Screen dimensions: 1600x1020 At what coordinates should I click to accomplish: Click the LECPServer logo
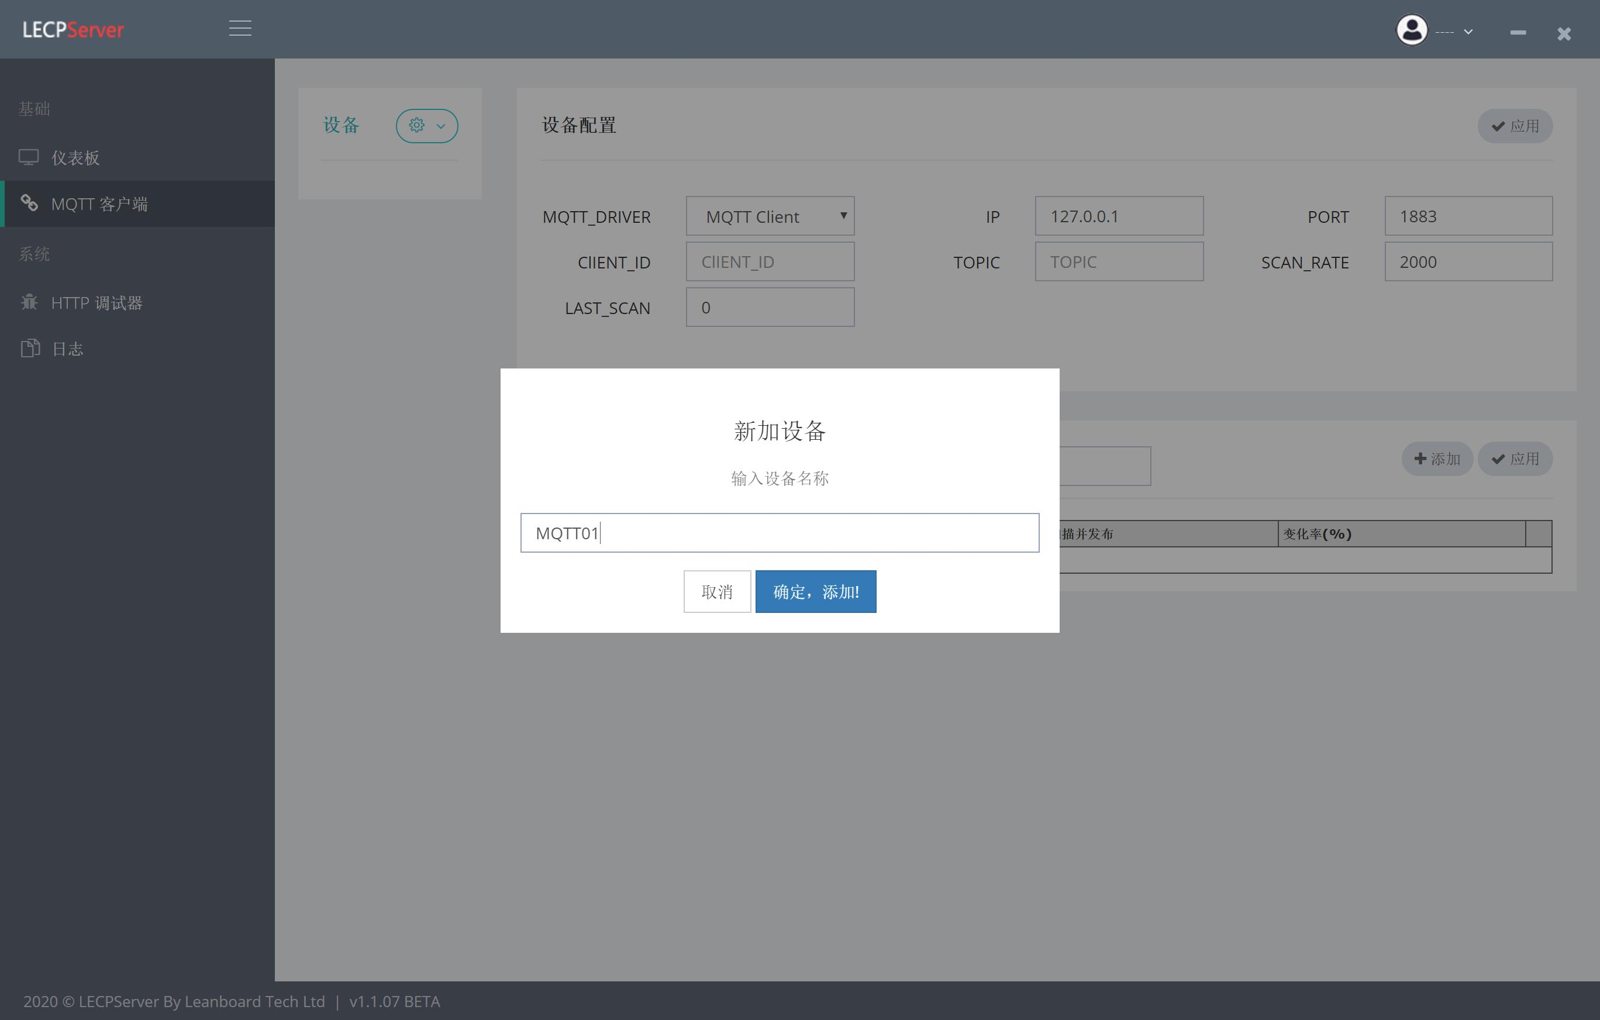point(73,30)
